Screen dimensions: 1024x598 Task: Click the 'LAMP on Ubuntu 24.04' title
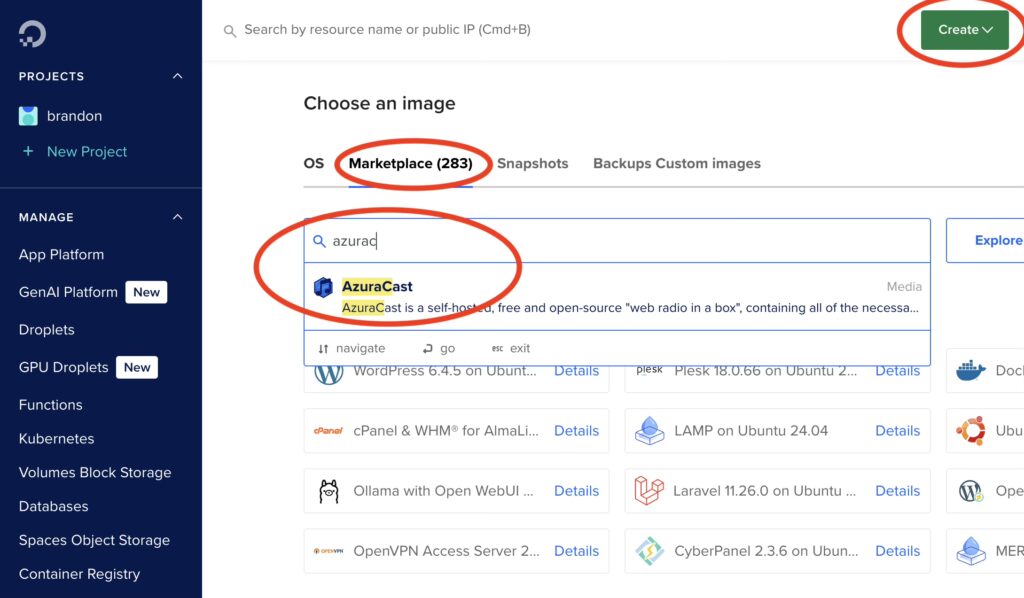click(751, 431)
